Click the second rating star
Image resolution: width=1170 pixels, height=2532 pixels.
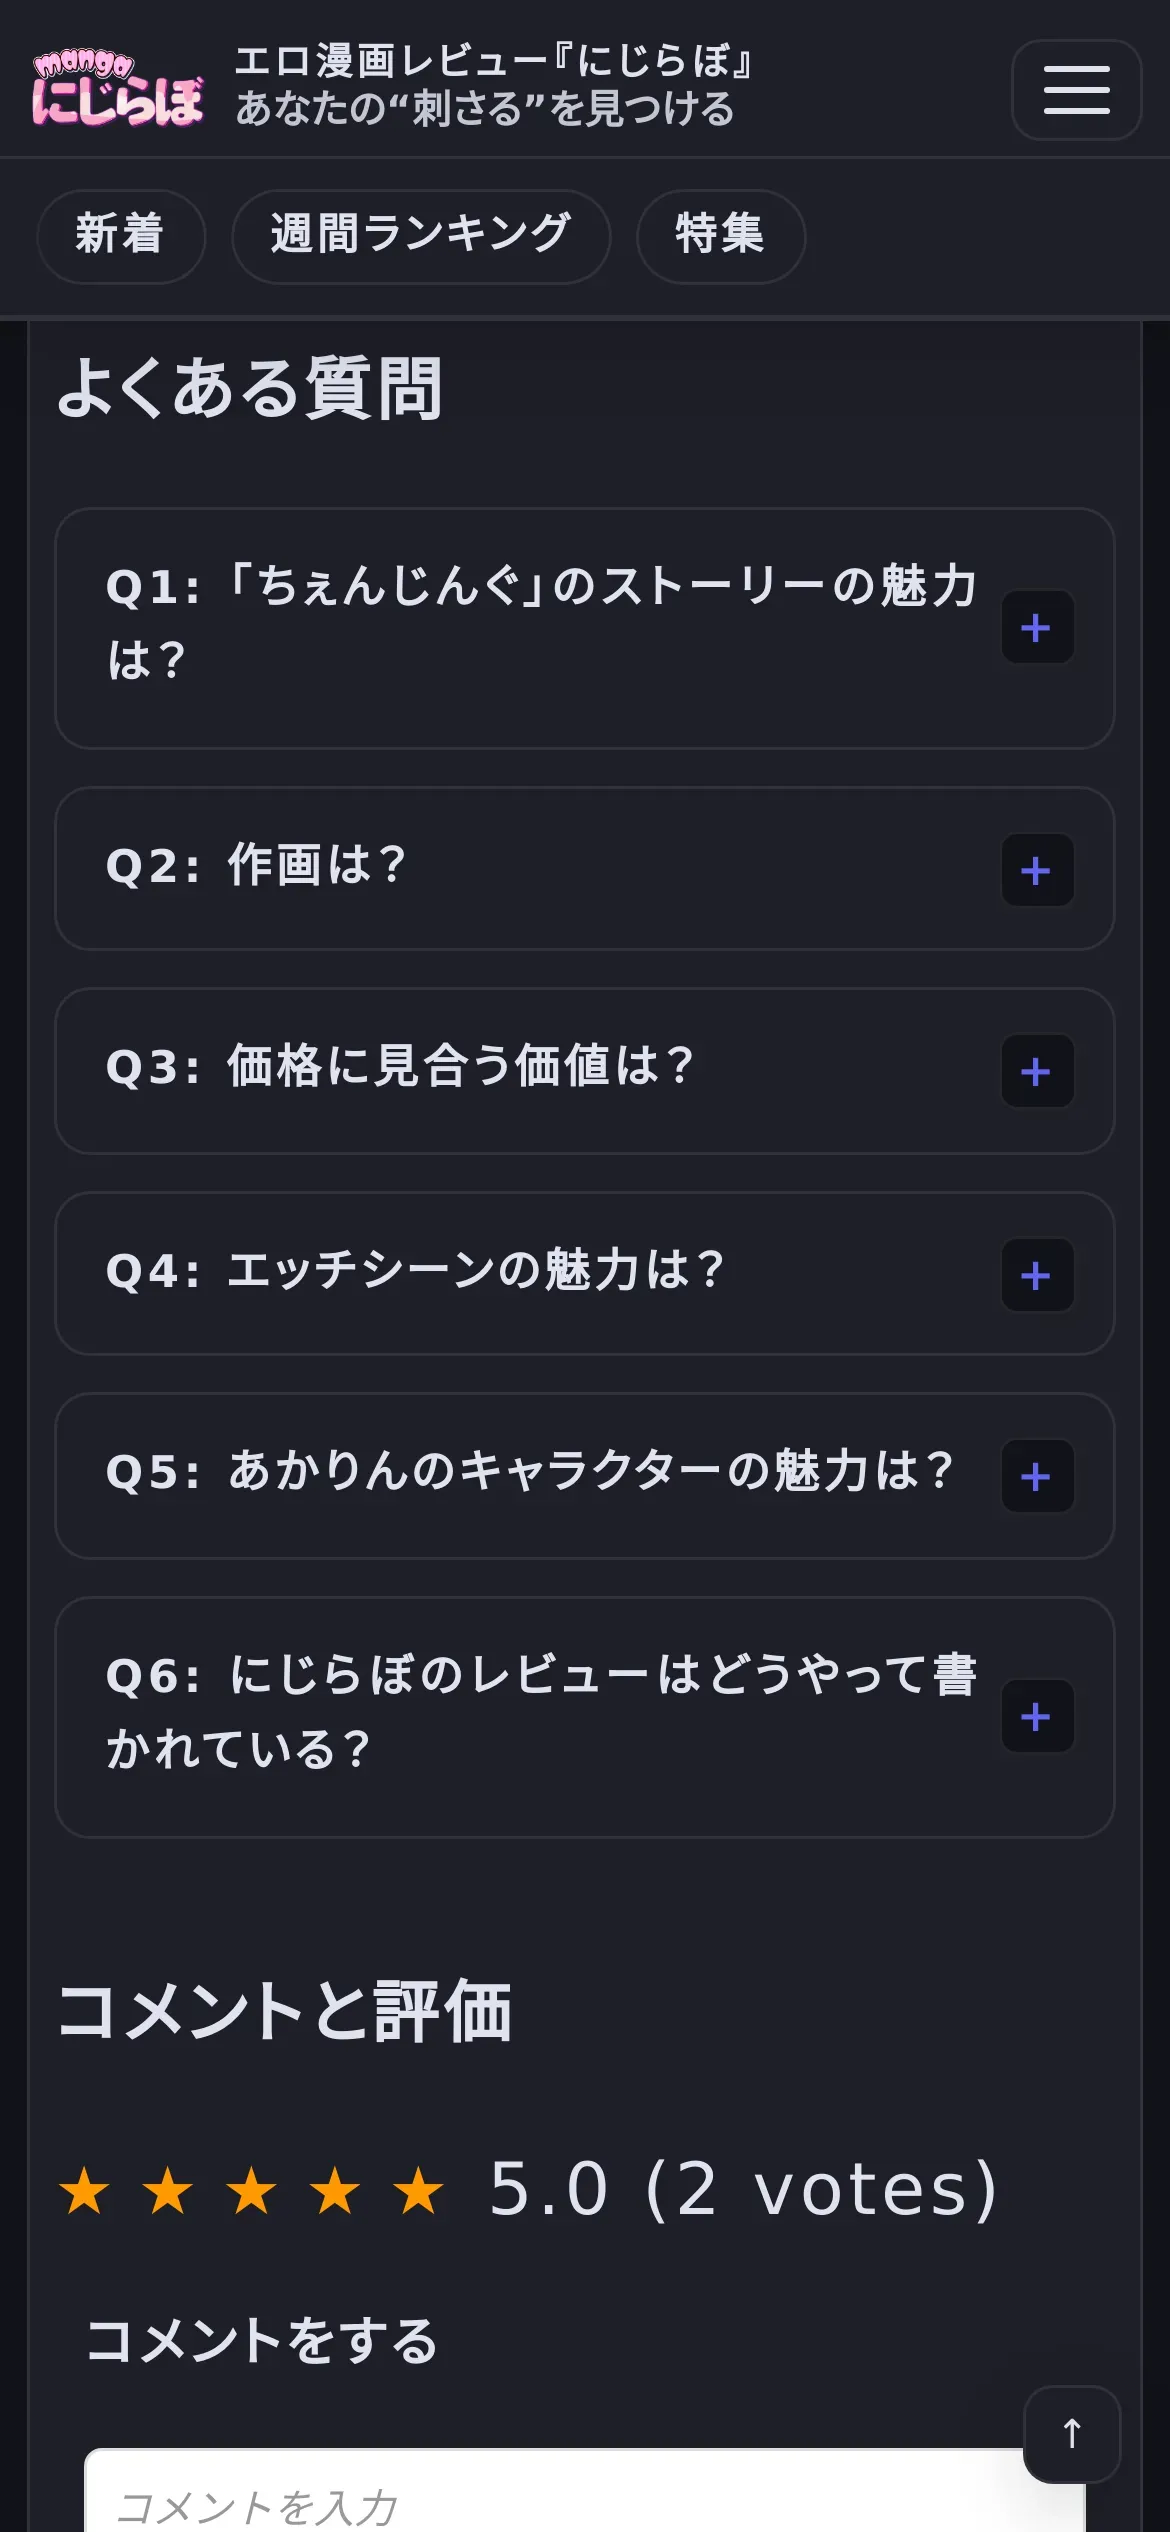[168, 2190]
